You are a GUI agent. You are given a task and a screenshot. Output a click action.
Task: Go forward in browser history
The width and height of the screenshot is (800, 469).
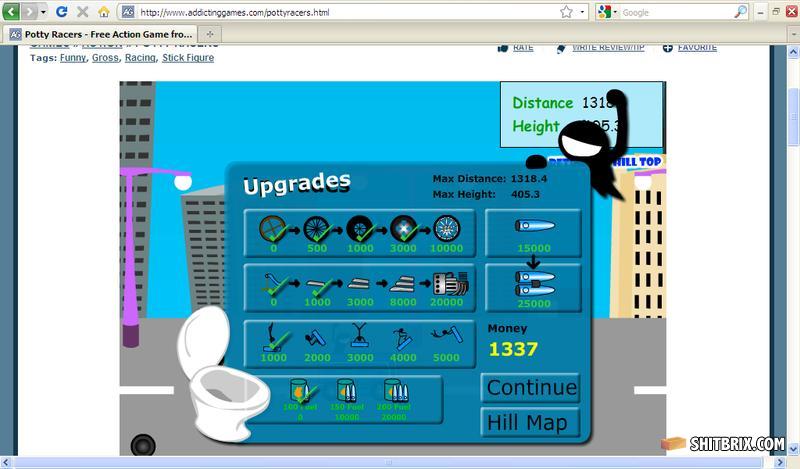(29, 11)
